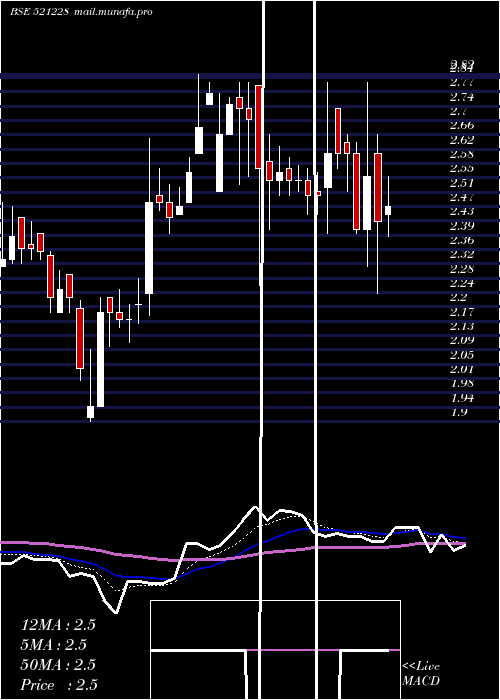Click the Price : 2.5 readout
The width and height of the screenshot is (500, 700).
tap(59, 685)
